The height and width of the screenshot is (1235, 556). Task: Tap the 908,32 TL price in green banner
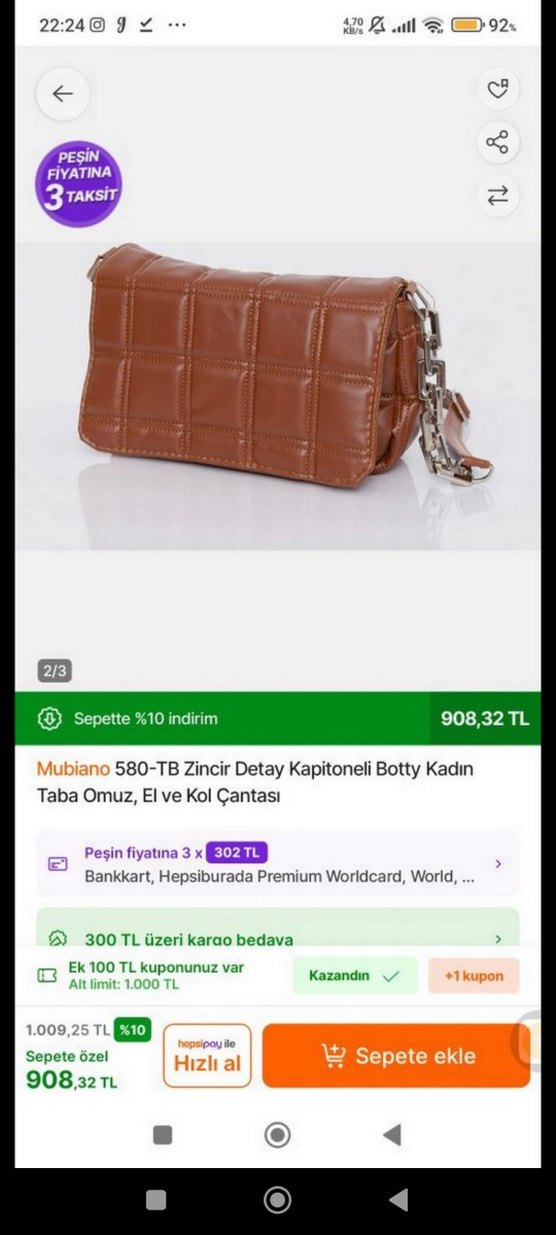(485, 718)
